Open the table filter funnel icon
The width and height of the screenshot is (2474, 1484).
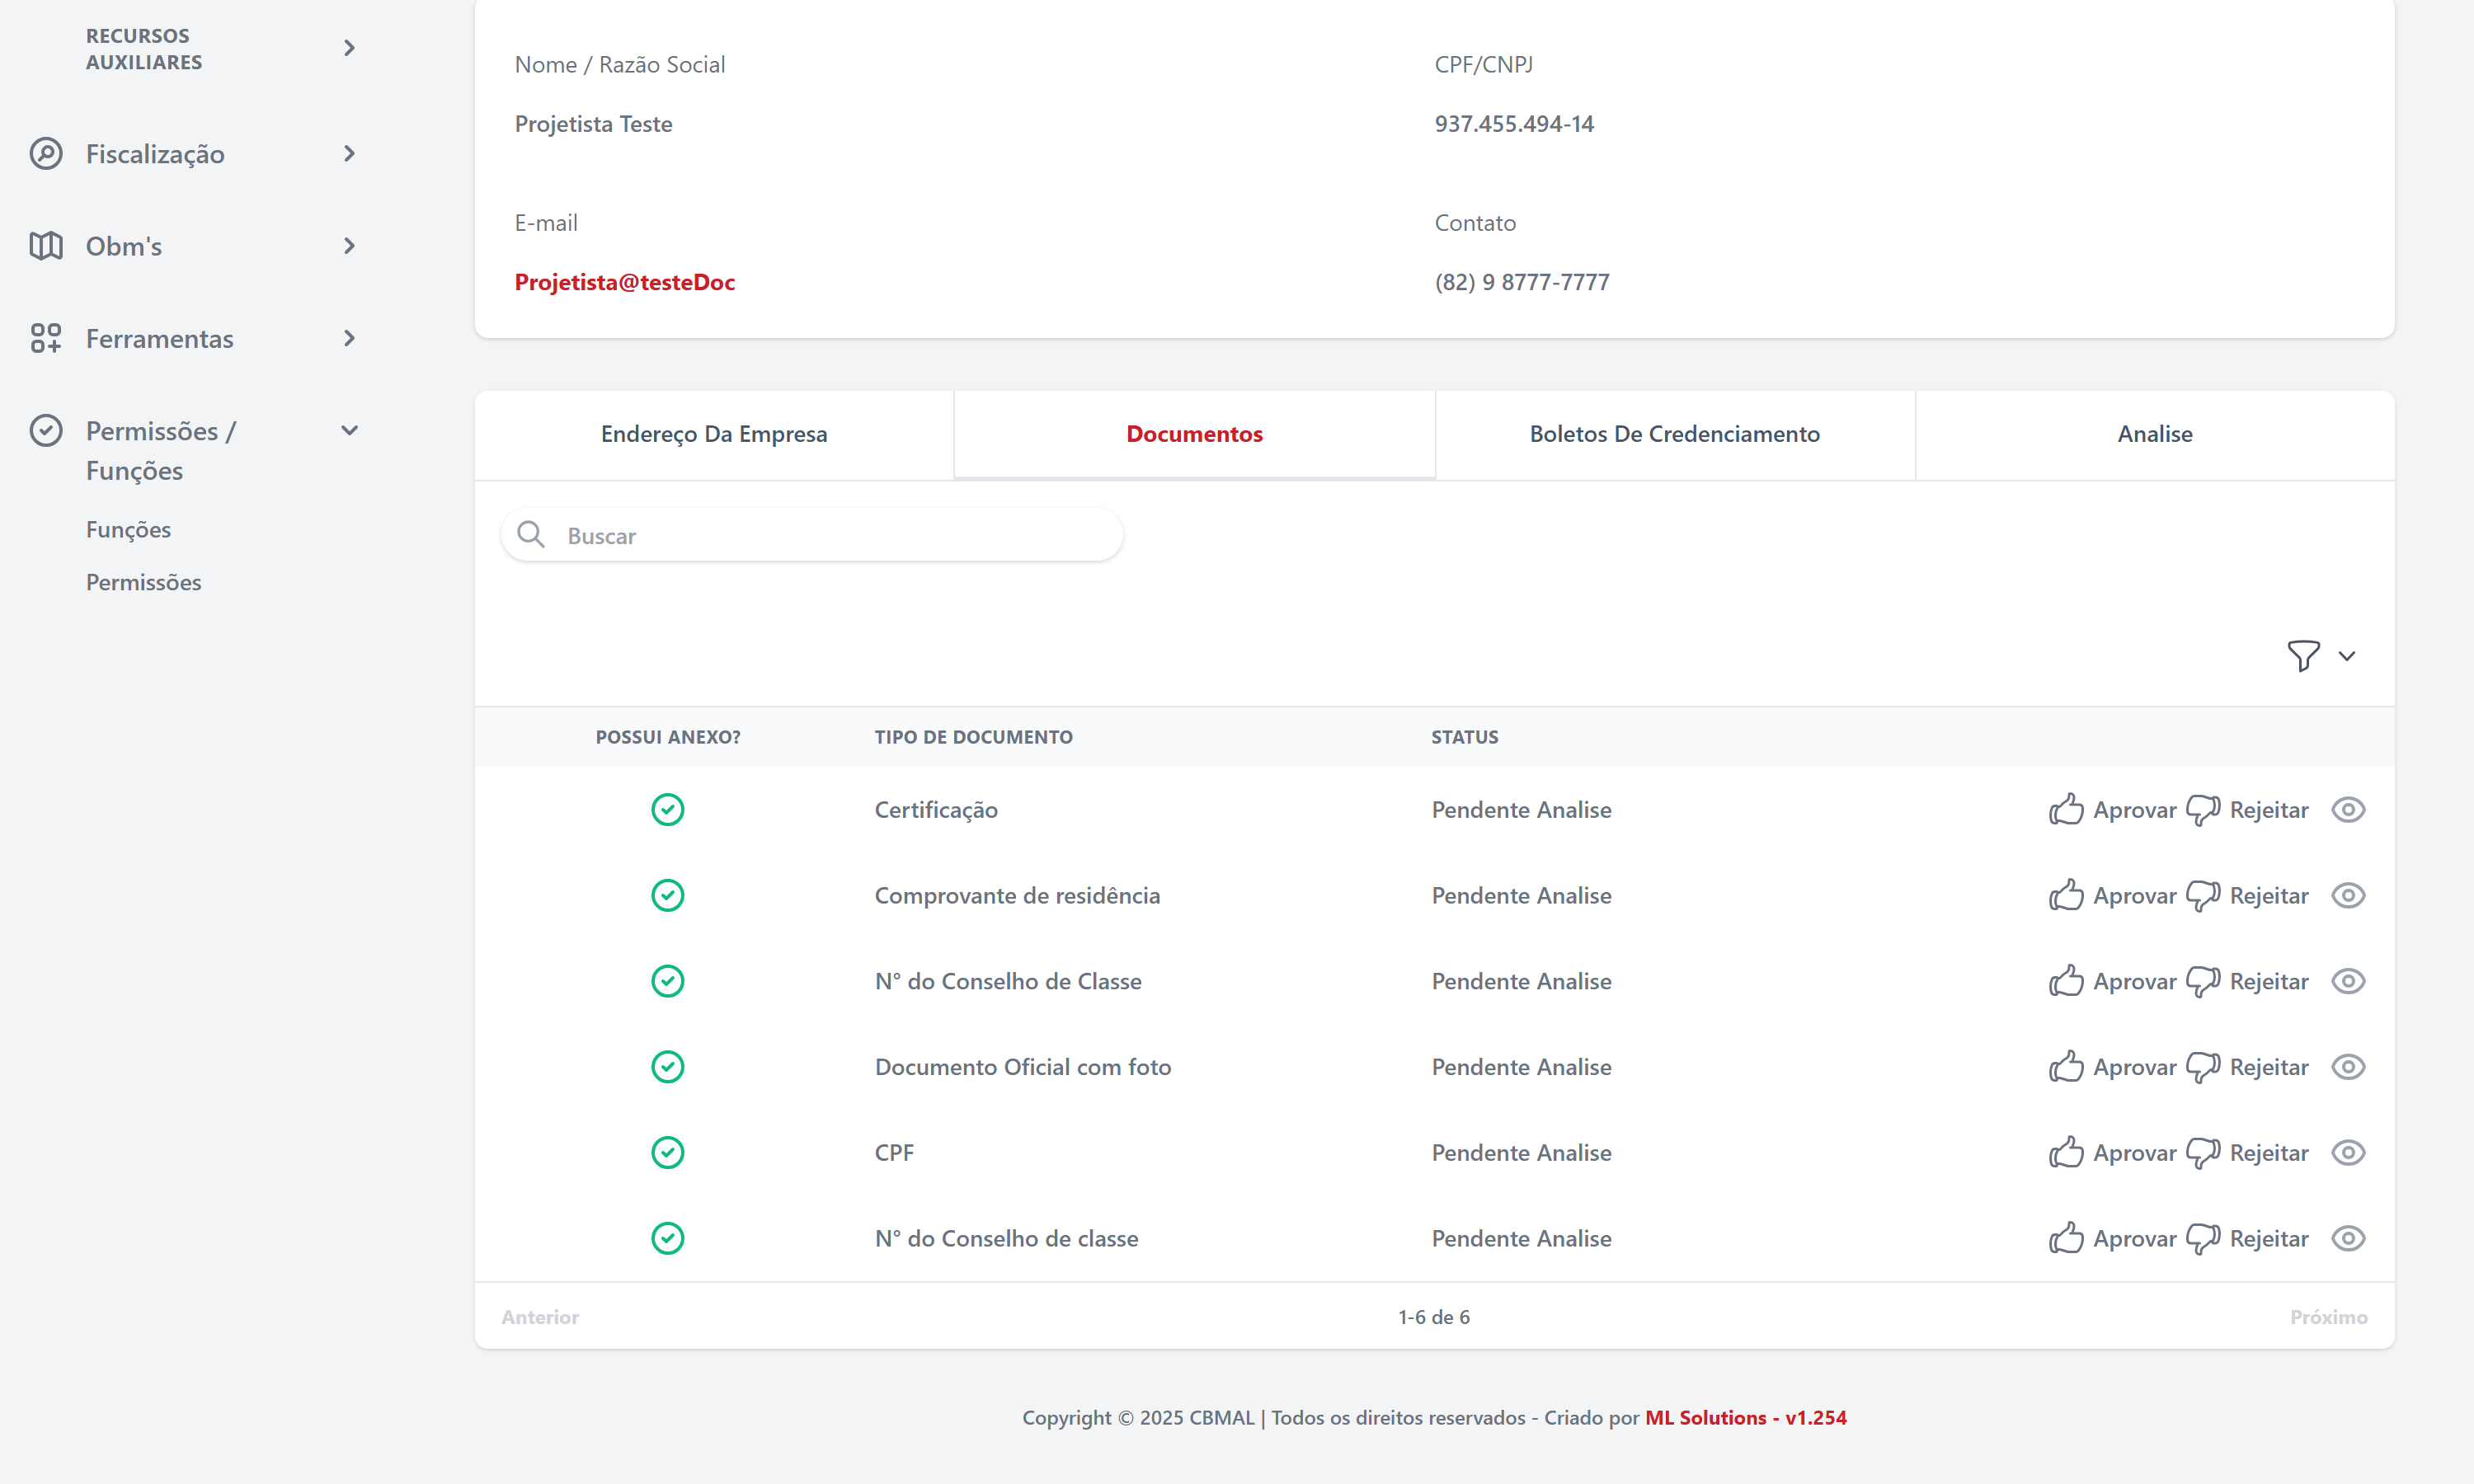[x=2303, y=656]
